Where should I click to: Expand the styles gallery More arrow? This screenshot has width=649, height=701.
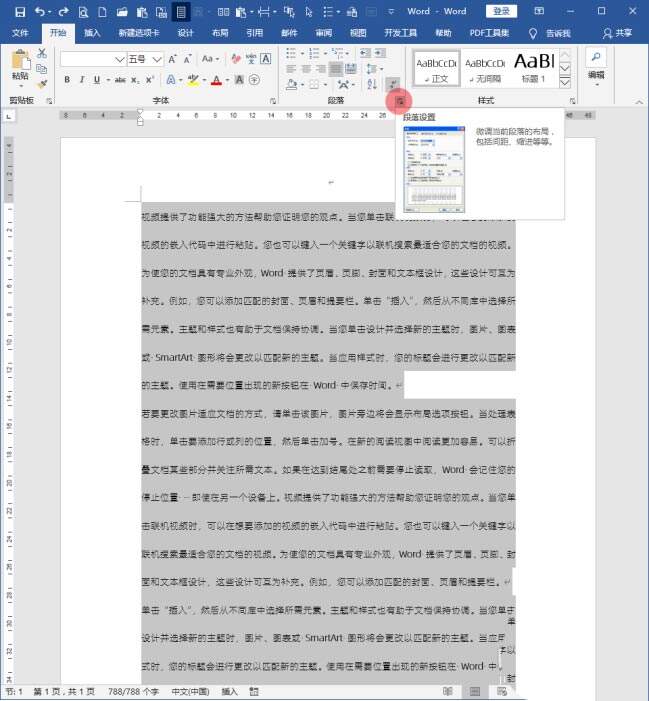pos(565,82)
